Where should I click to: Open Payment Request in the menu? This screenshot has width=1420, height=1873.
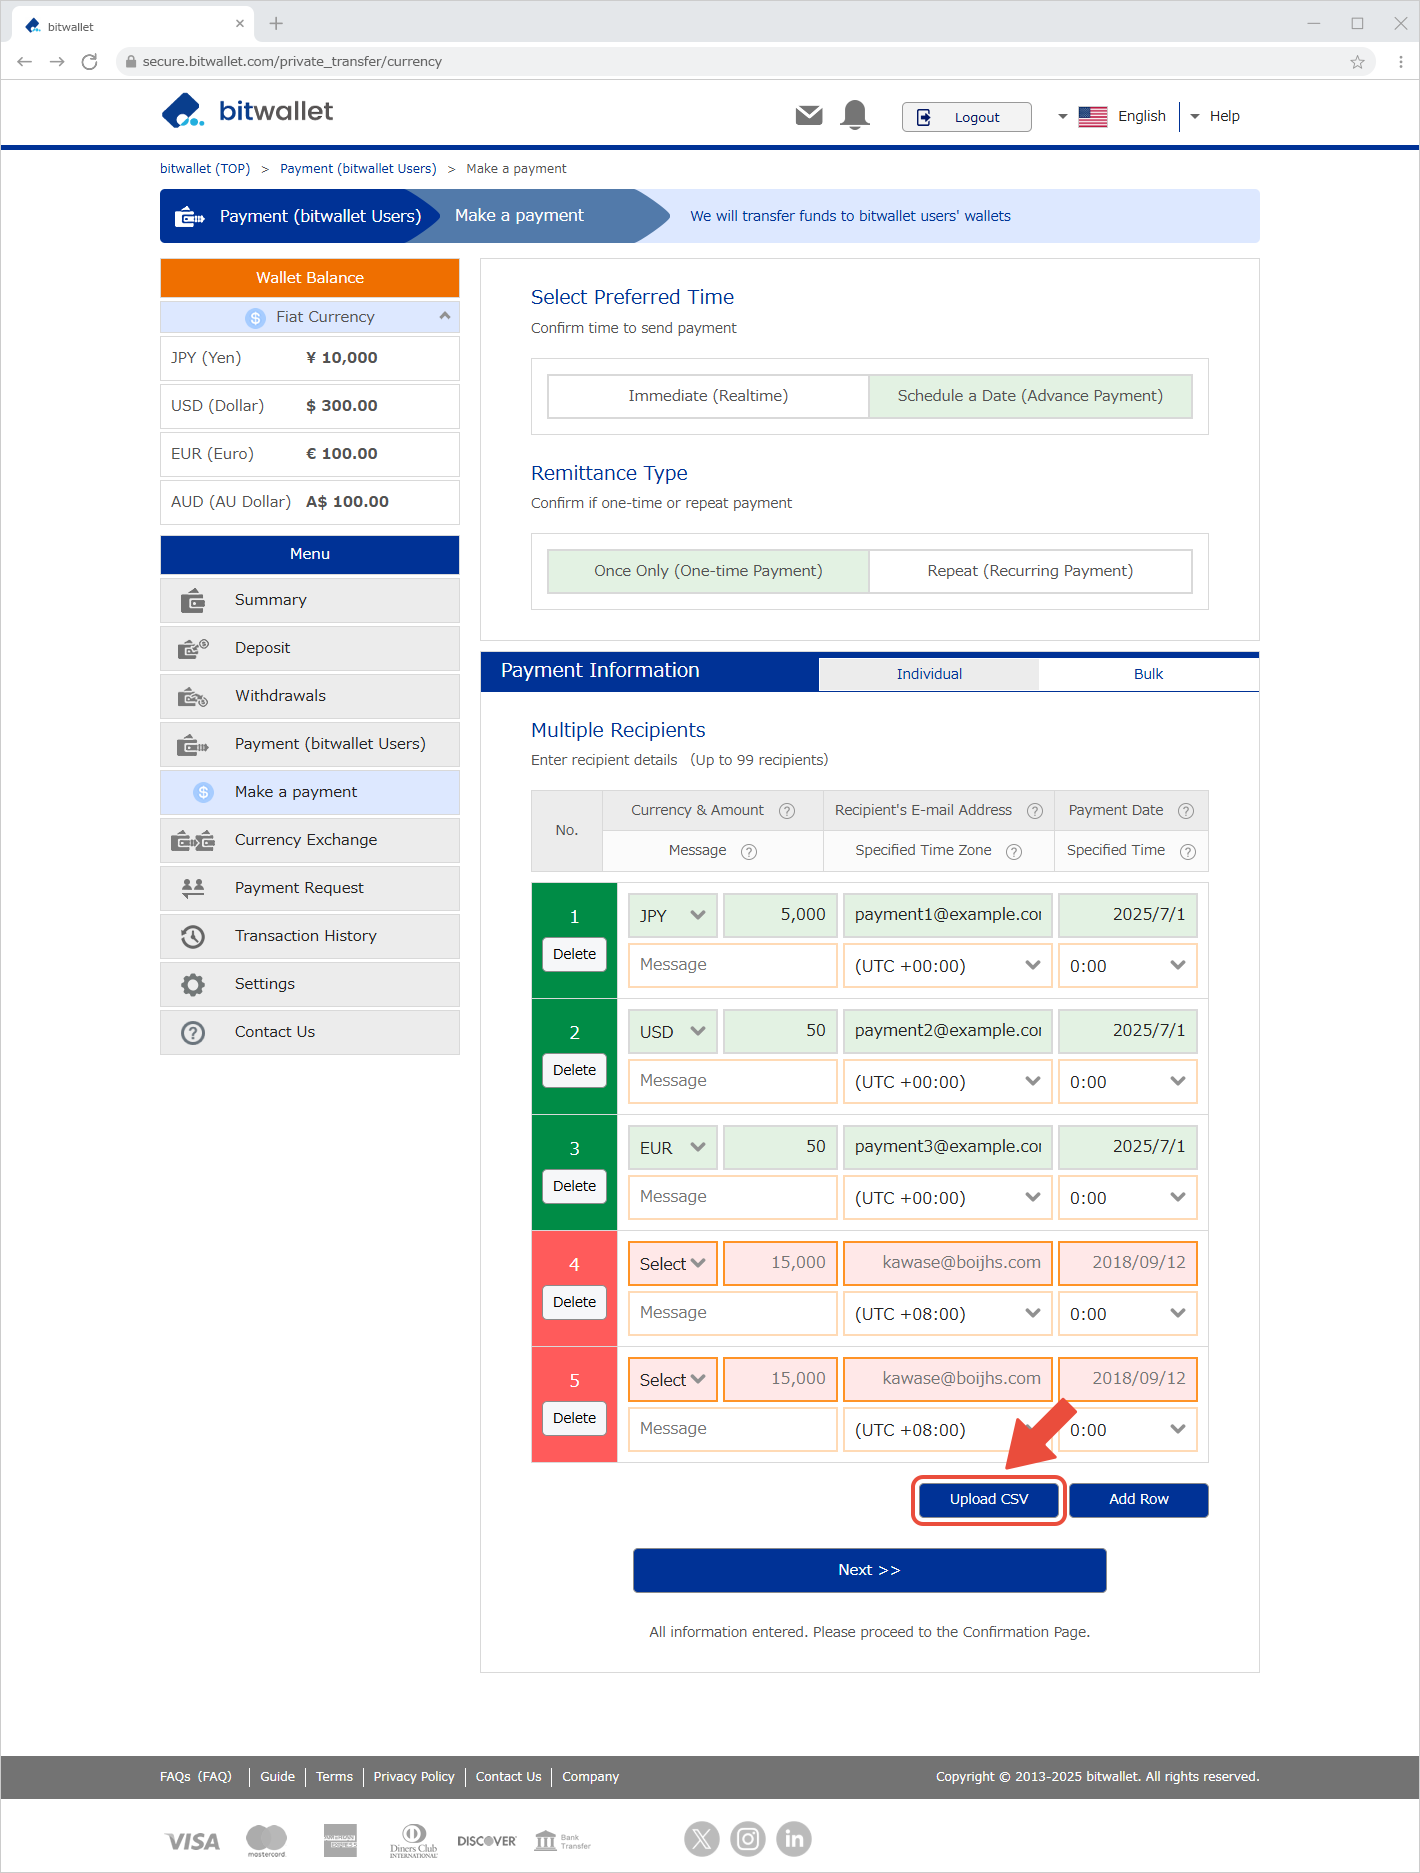310,888
